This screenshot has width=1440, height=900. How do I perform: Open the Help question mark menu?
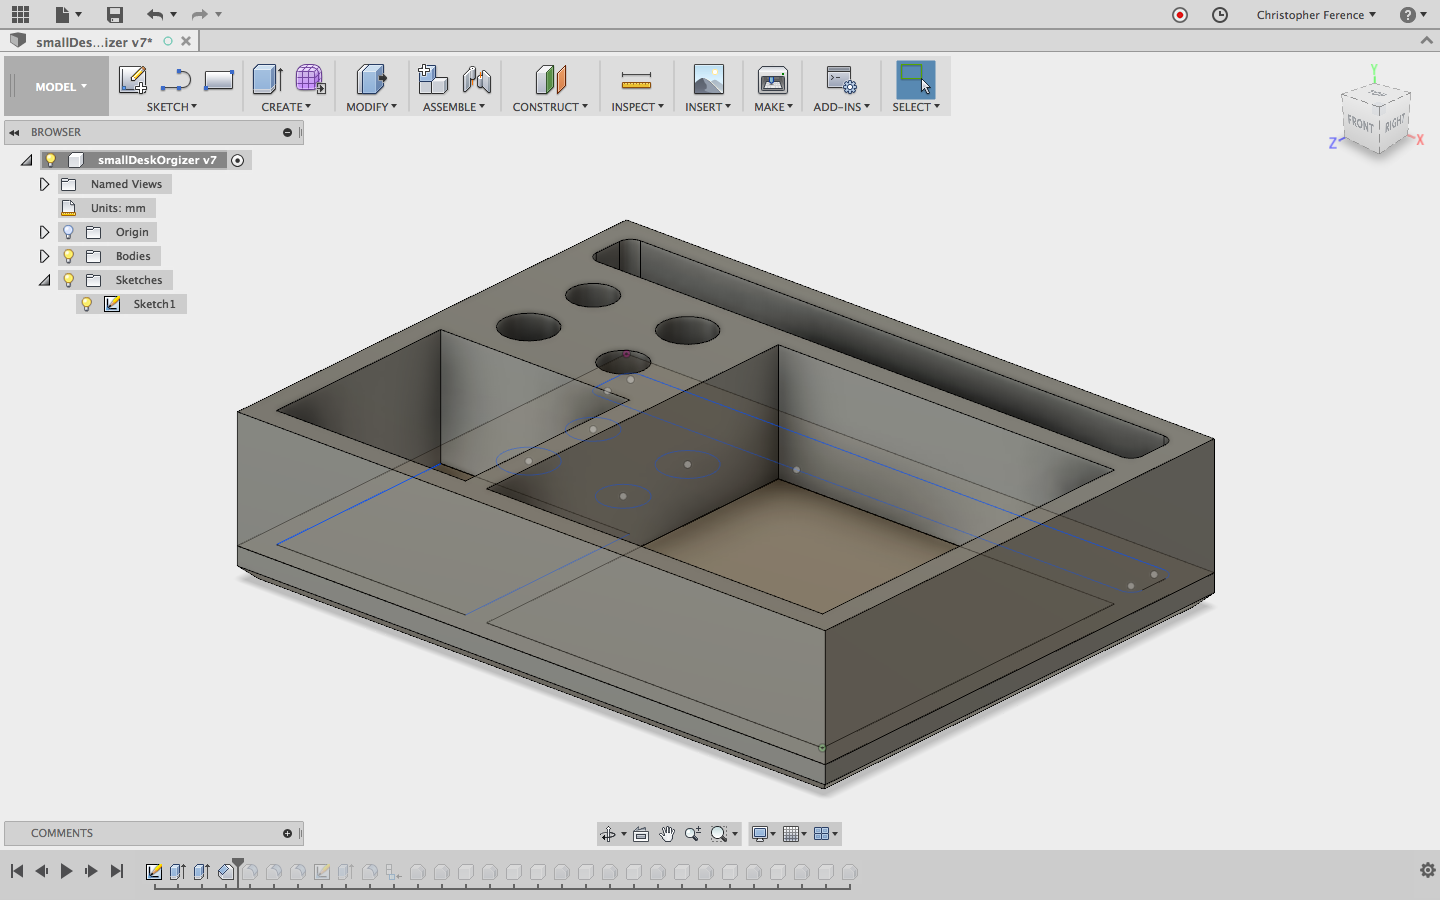pyautogui.click(x=1413, y=15)
